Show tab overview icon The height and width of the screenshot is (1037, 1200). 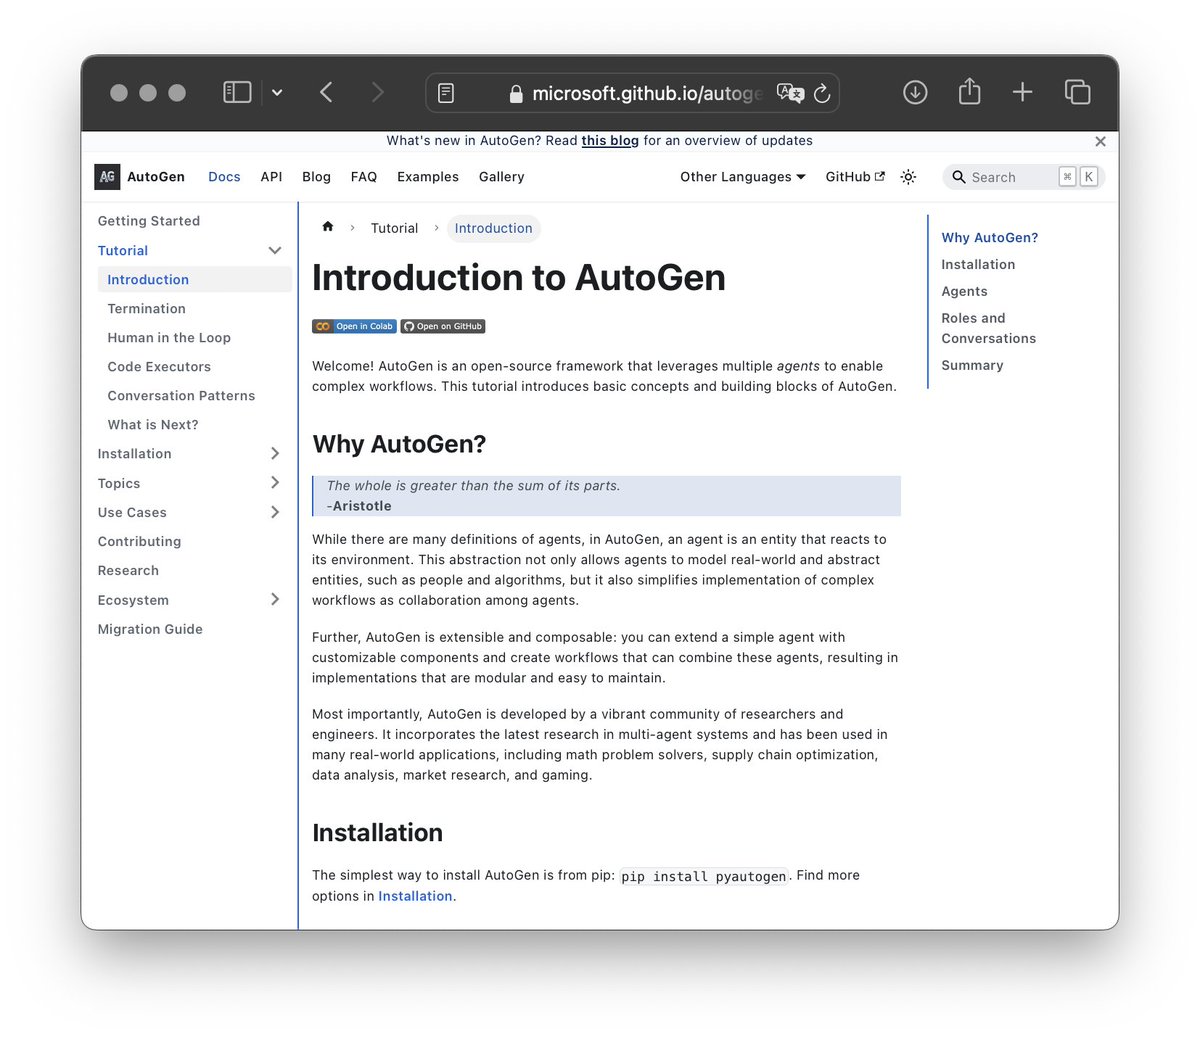pos(1077,92)
